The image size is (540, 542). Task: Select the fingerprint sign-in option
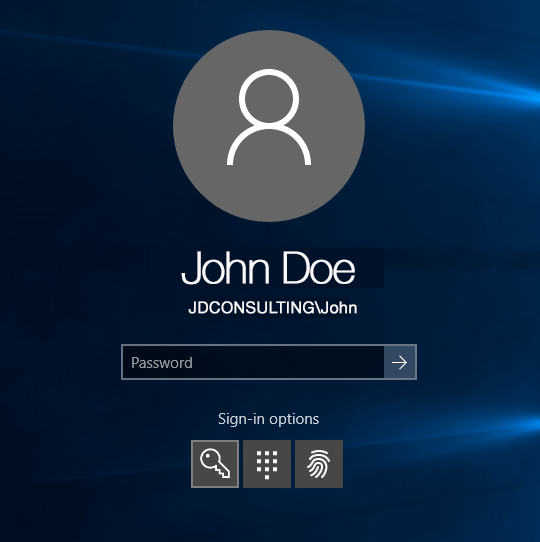tap(319, 464)
